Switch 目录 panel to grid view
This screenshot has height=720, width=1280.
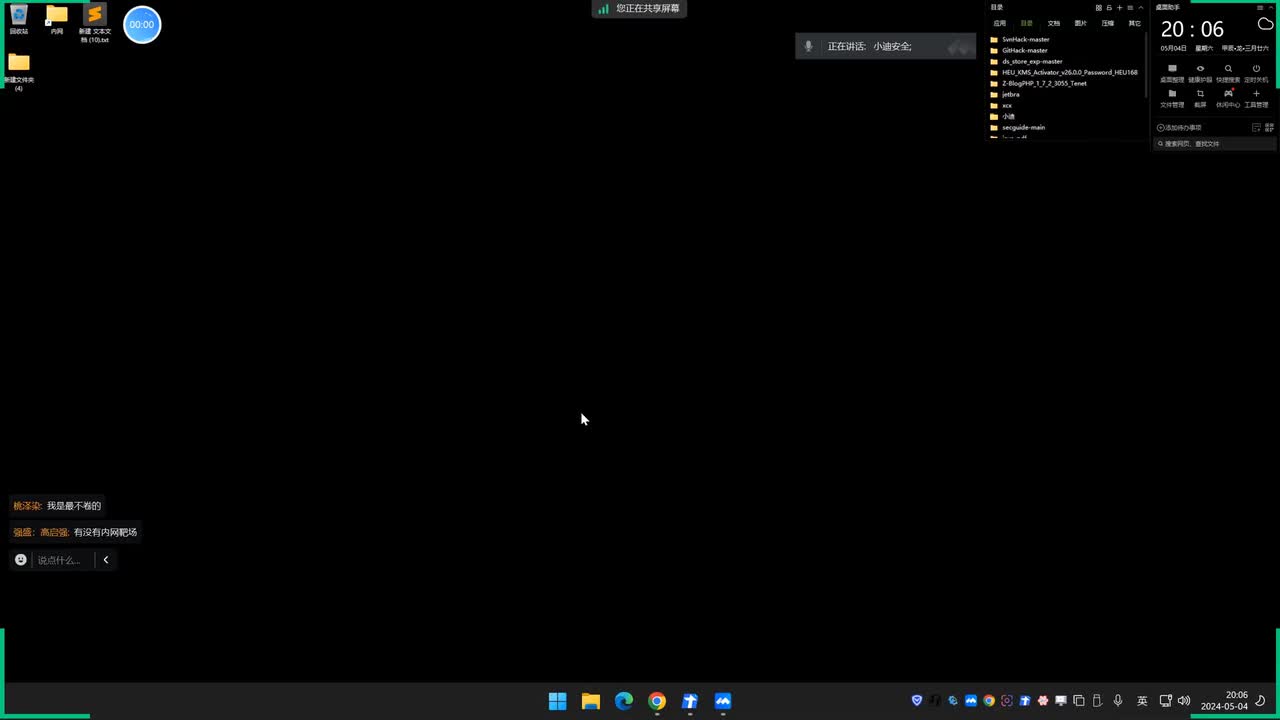pyautogui.click(x=1098, y=8)
